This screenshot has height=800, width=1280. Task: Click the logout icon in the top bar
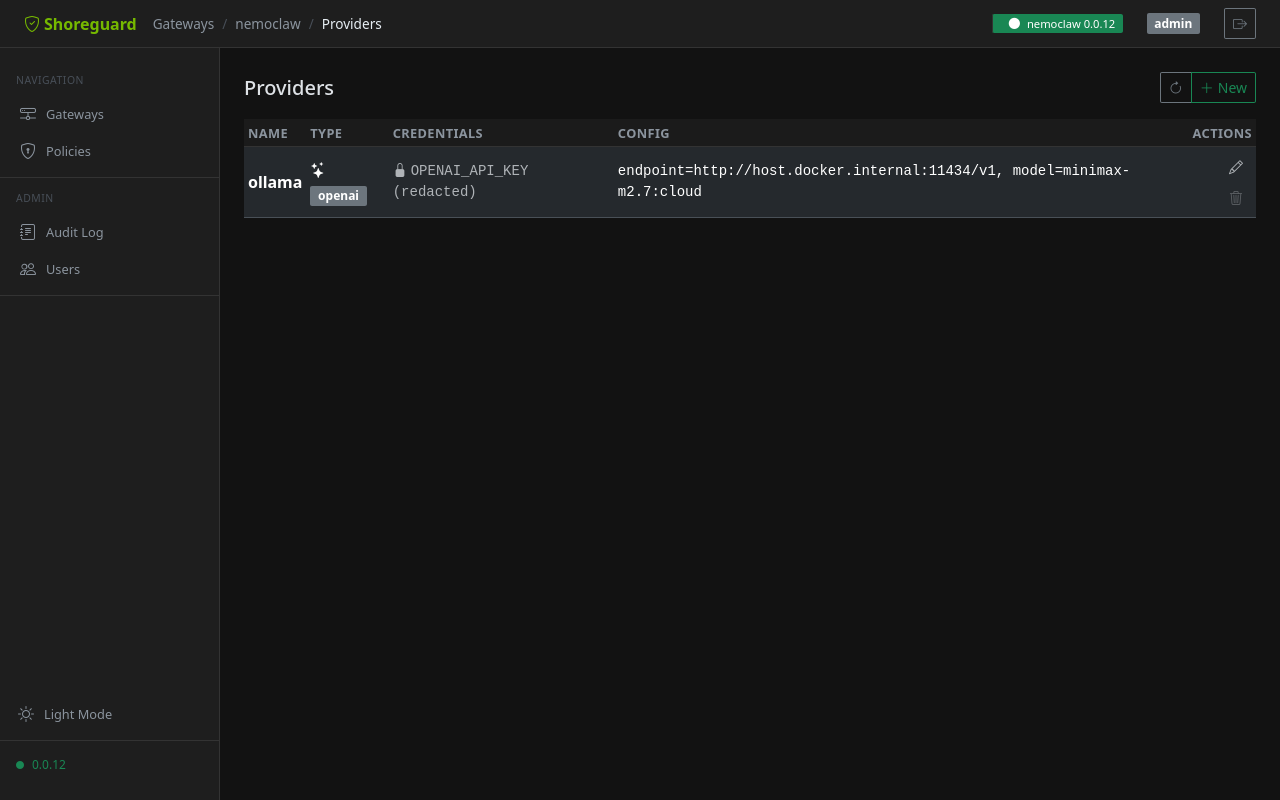1239,23
